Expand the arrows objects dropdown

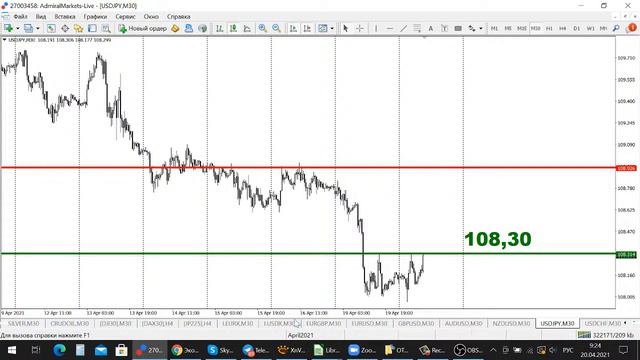tap(481, 29)
